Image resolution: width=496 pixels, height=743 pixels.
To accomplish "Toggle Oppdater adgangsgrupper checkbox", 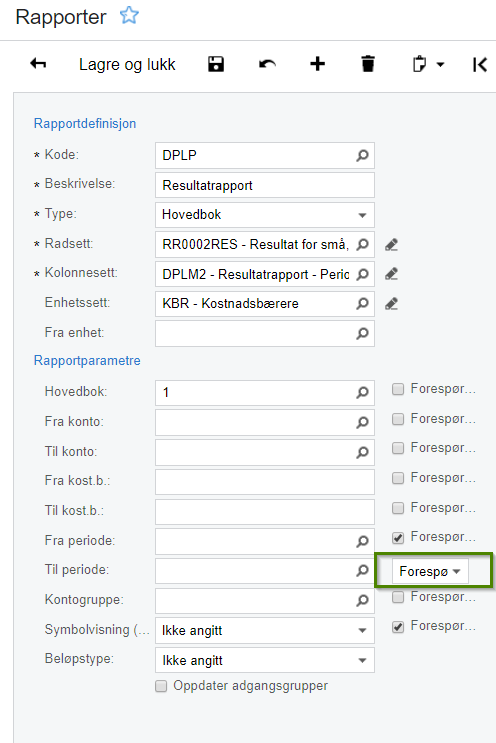I will click(161, 686).
